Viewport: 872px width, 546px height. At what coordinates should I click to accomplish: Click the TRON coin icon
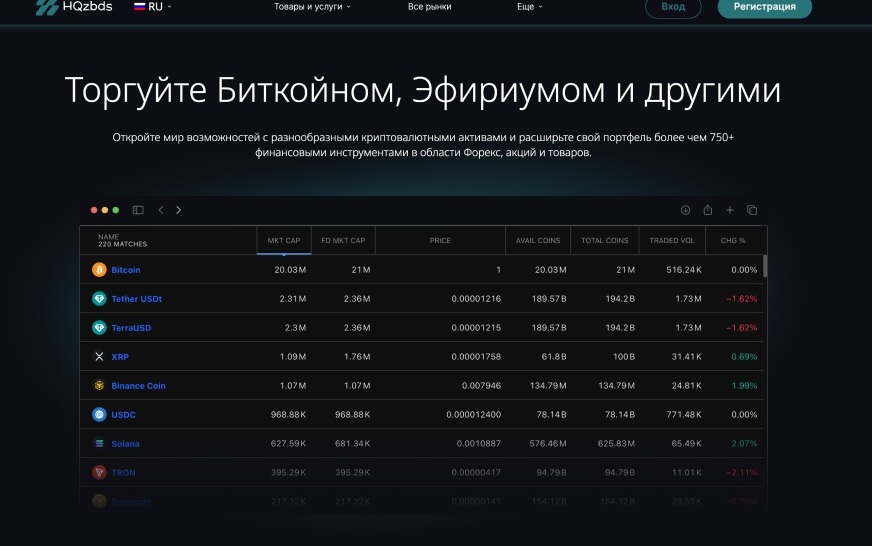coord(99,472)
